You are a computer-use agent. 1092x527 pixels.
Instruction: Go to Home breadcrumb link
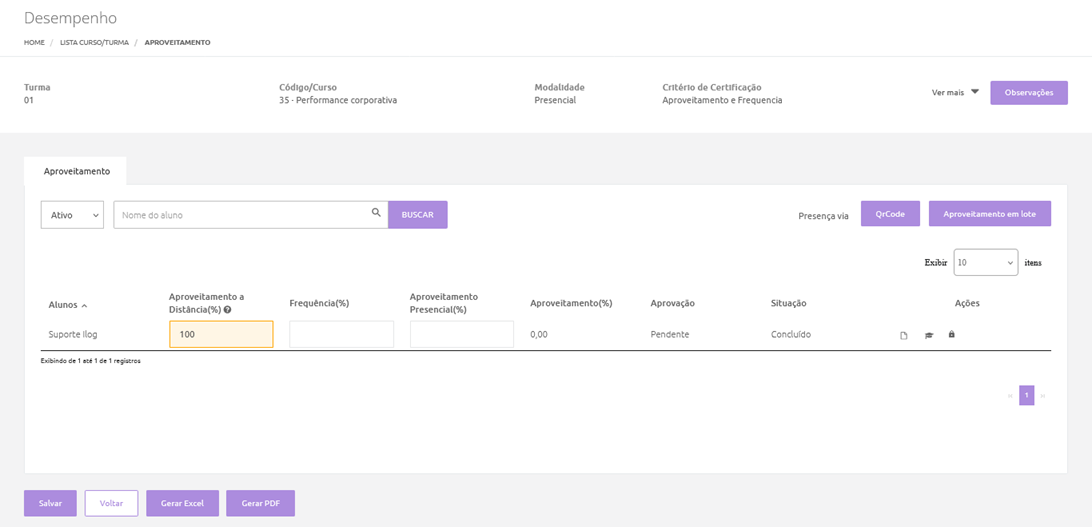click(x=34, y=43)
